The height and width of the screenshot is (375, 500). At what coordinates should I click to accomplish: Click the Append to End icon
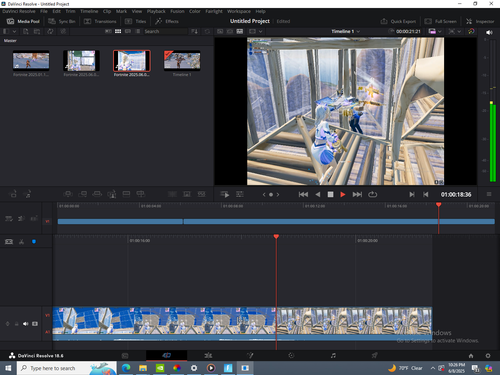coord(83,194)
